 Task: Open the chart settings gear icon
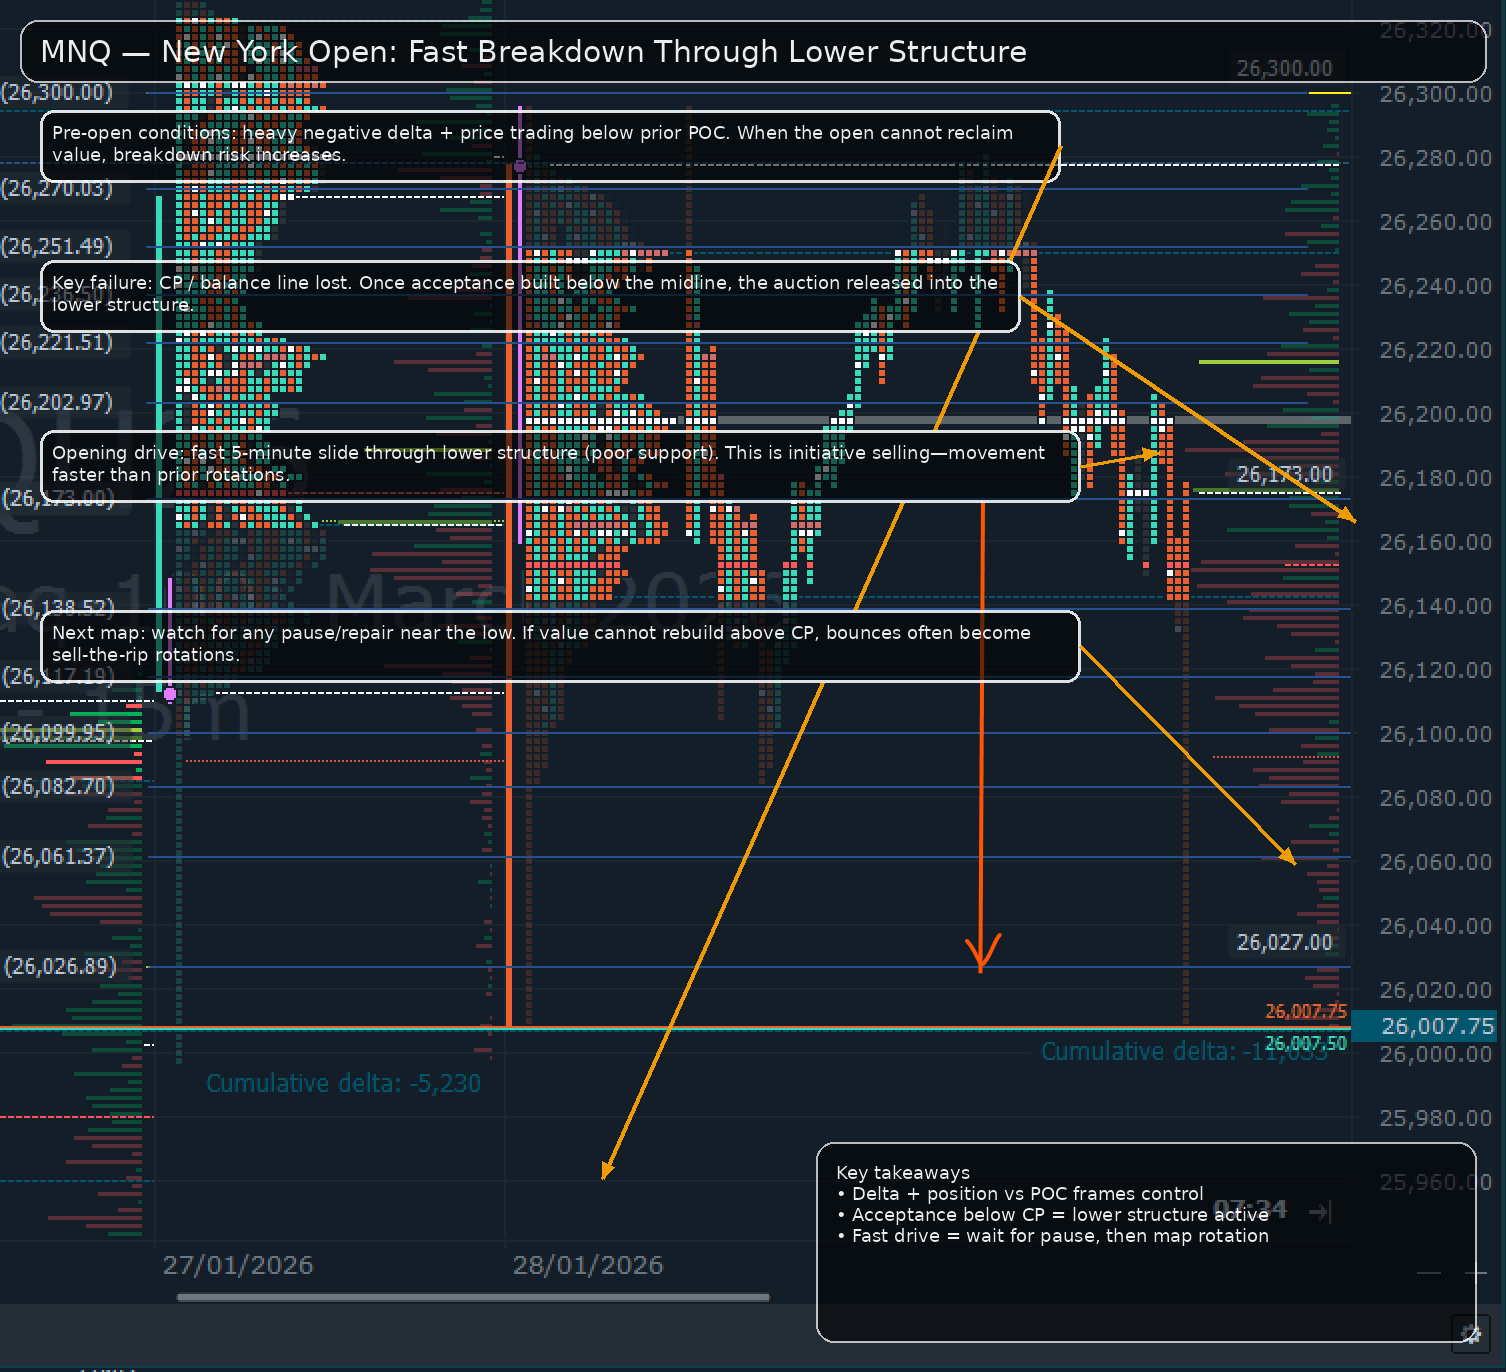pyautogui.click(x=1470, y=1332)
